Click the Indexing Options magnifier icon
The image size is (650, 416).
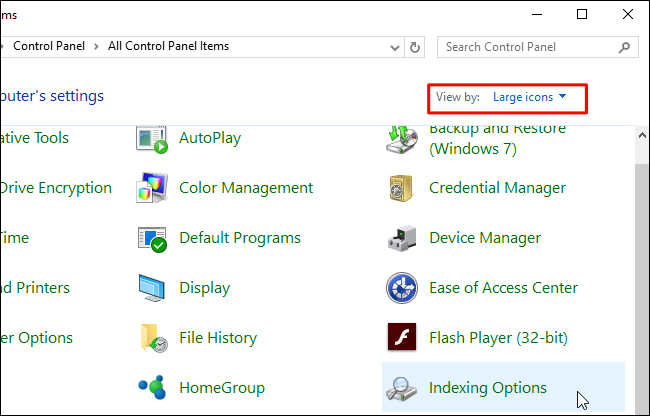[401, 387]
